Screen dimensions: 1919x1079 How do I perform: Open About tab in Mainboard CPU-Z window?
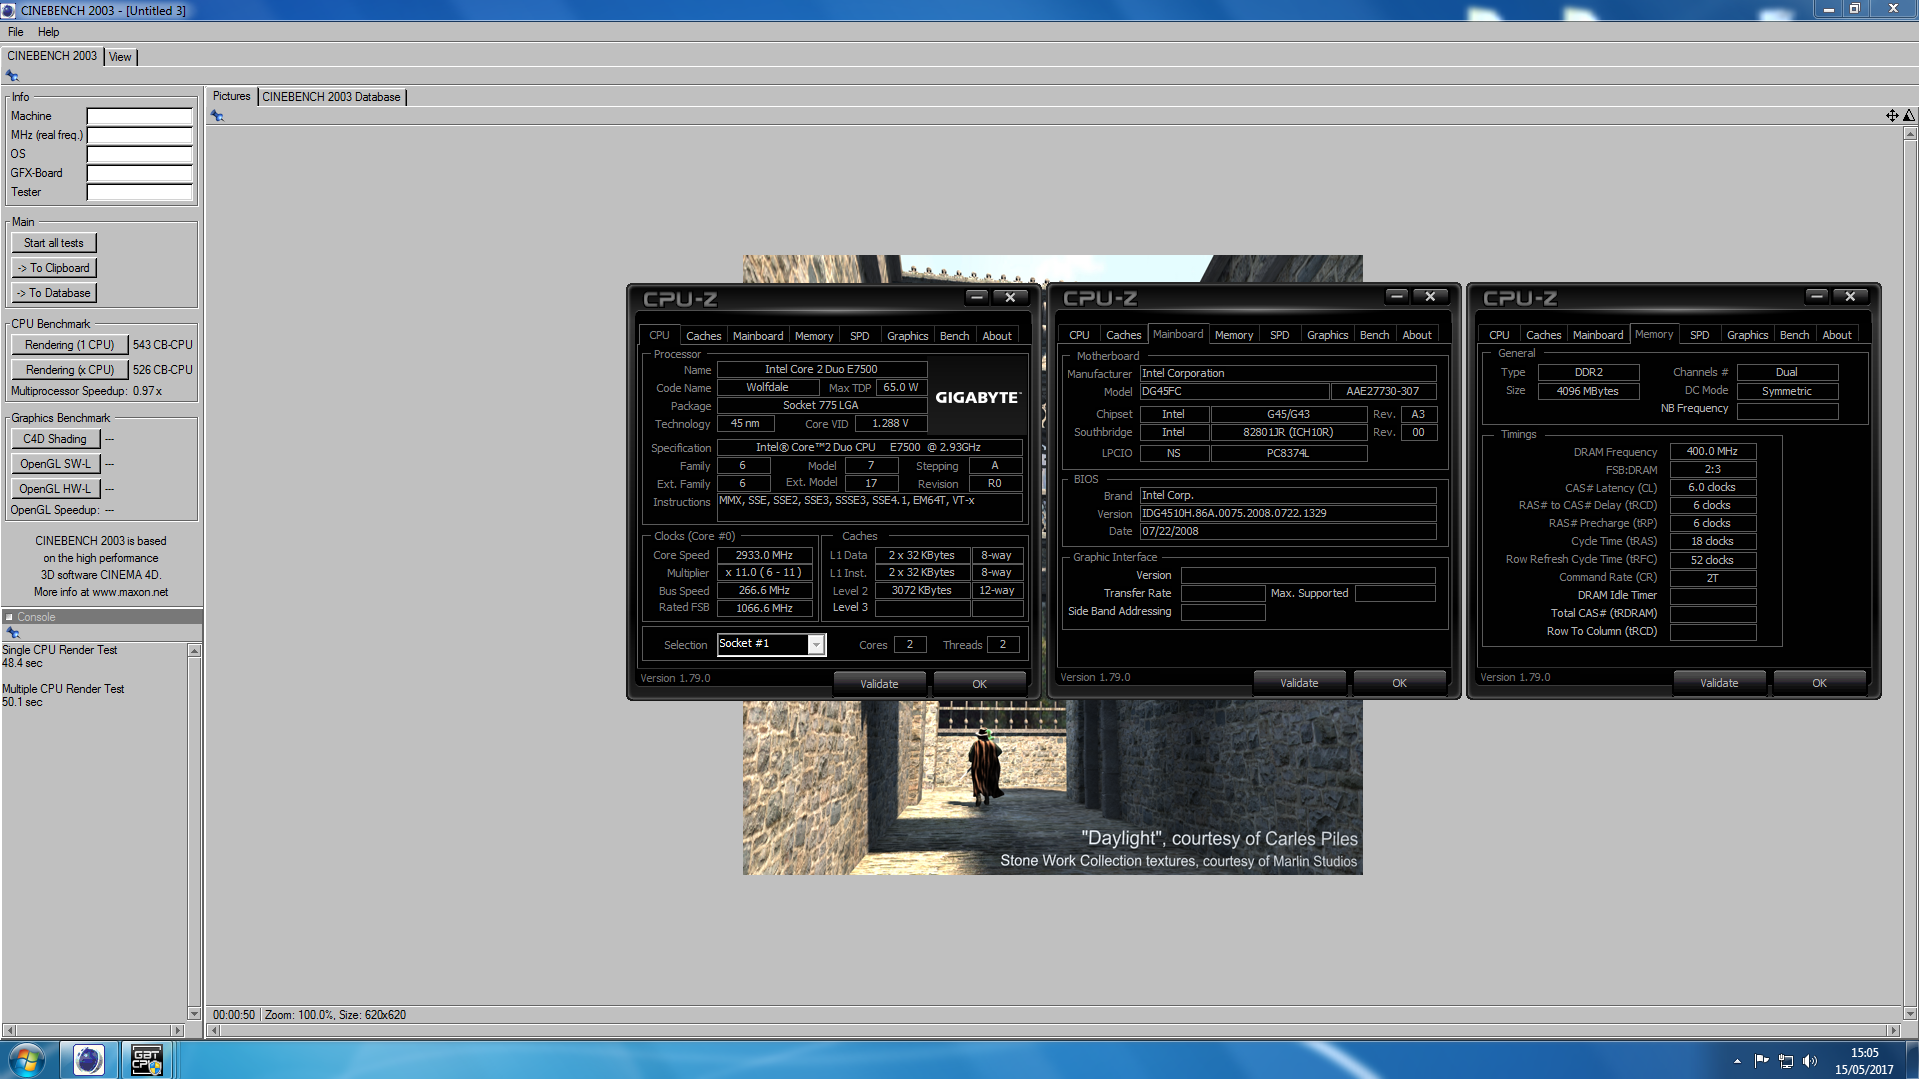(1416, 335)
